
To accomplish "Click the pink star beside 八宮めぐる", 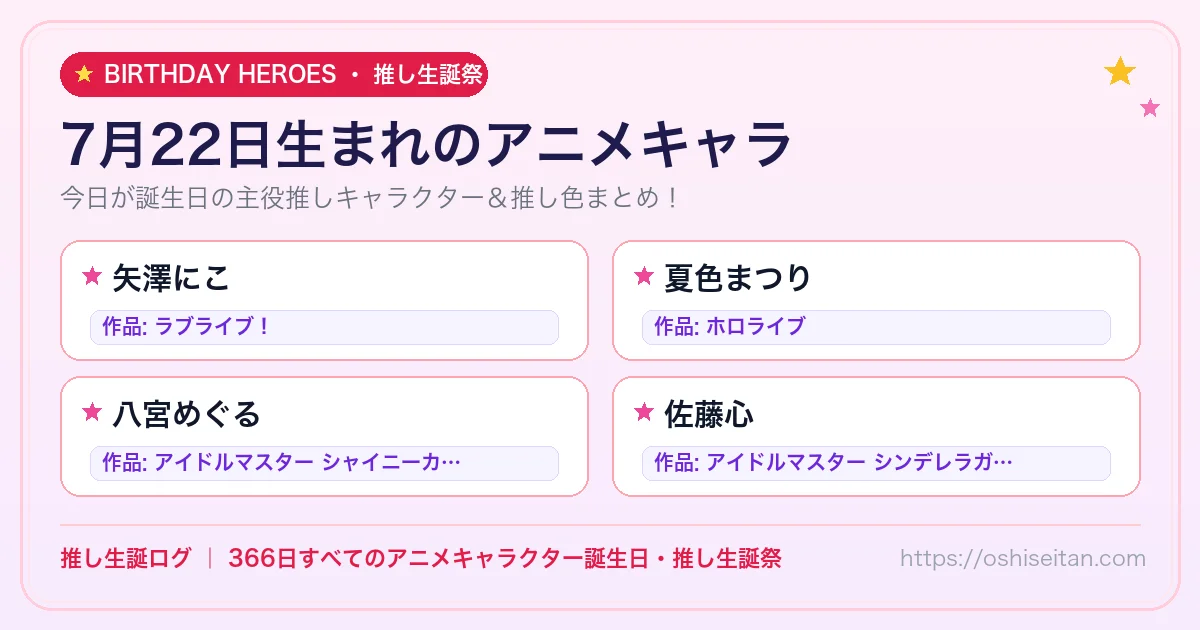I will (92, 412).
